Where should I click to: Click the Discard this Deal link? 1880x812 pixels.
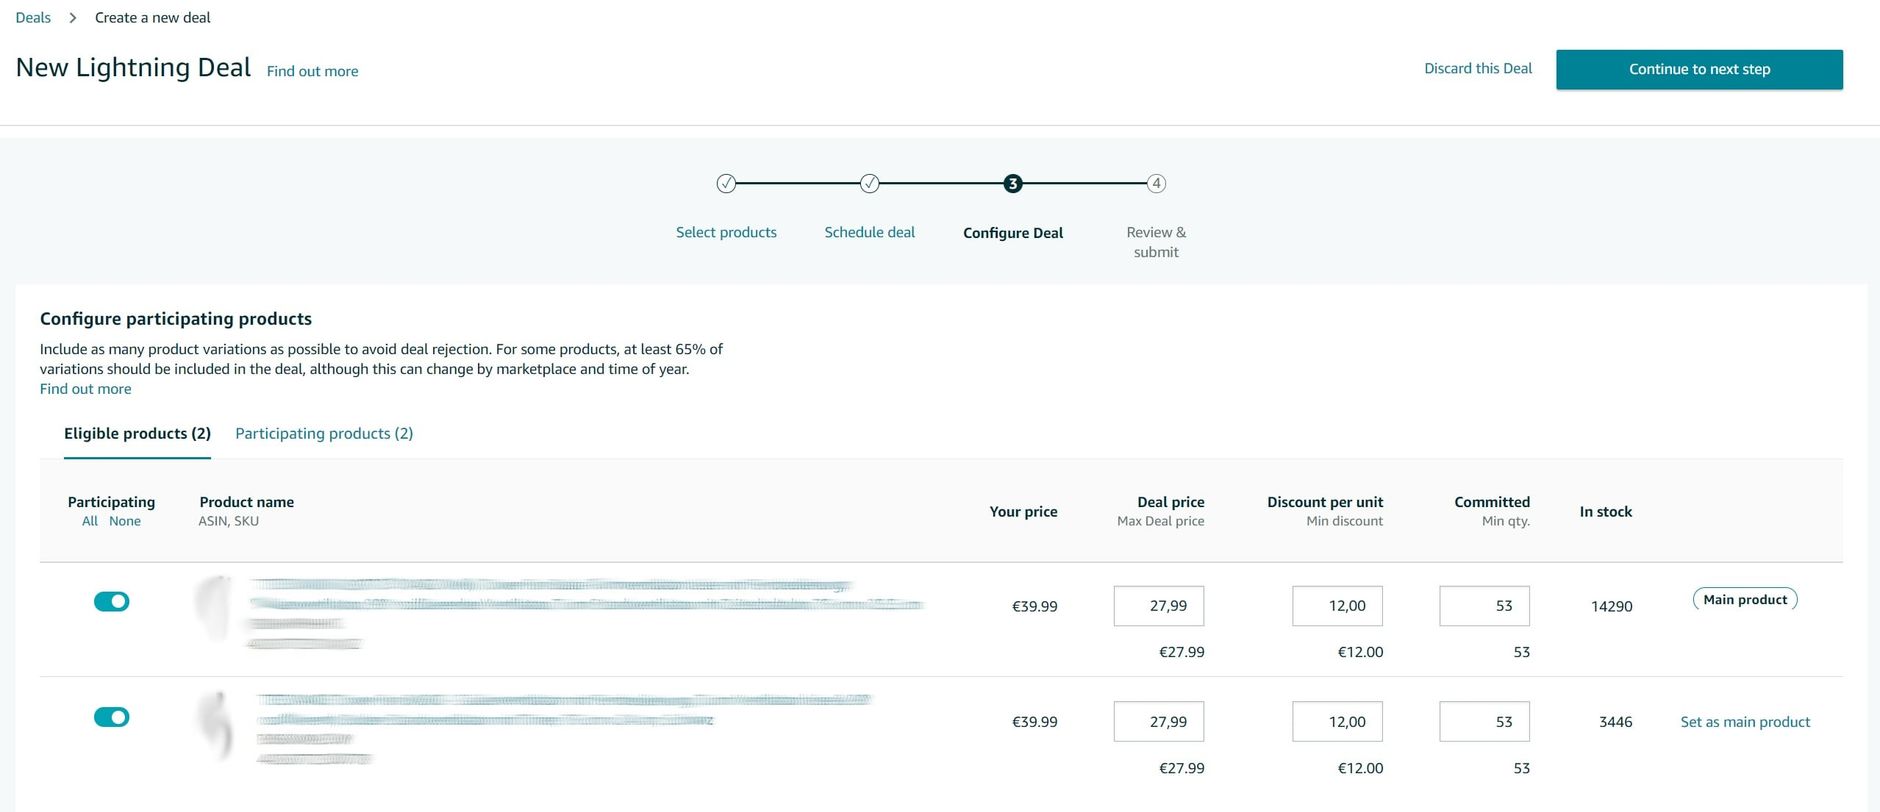1478,68
